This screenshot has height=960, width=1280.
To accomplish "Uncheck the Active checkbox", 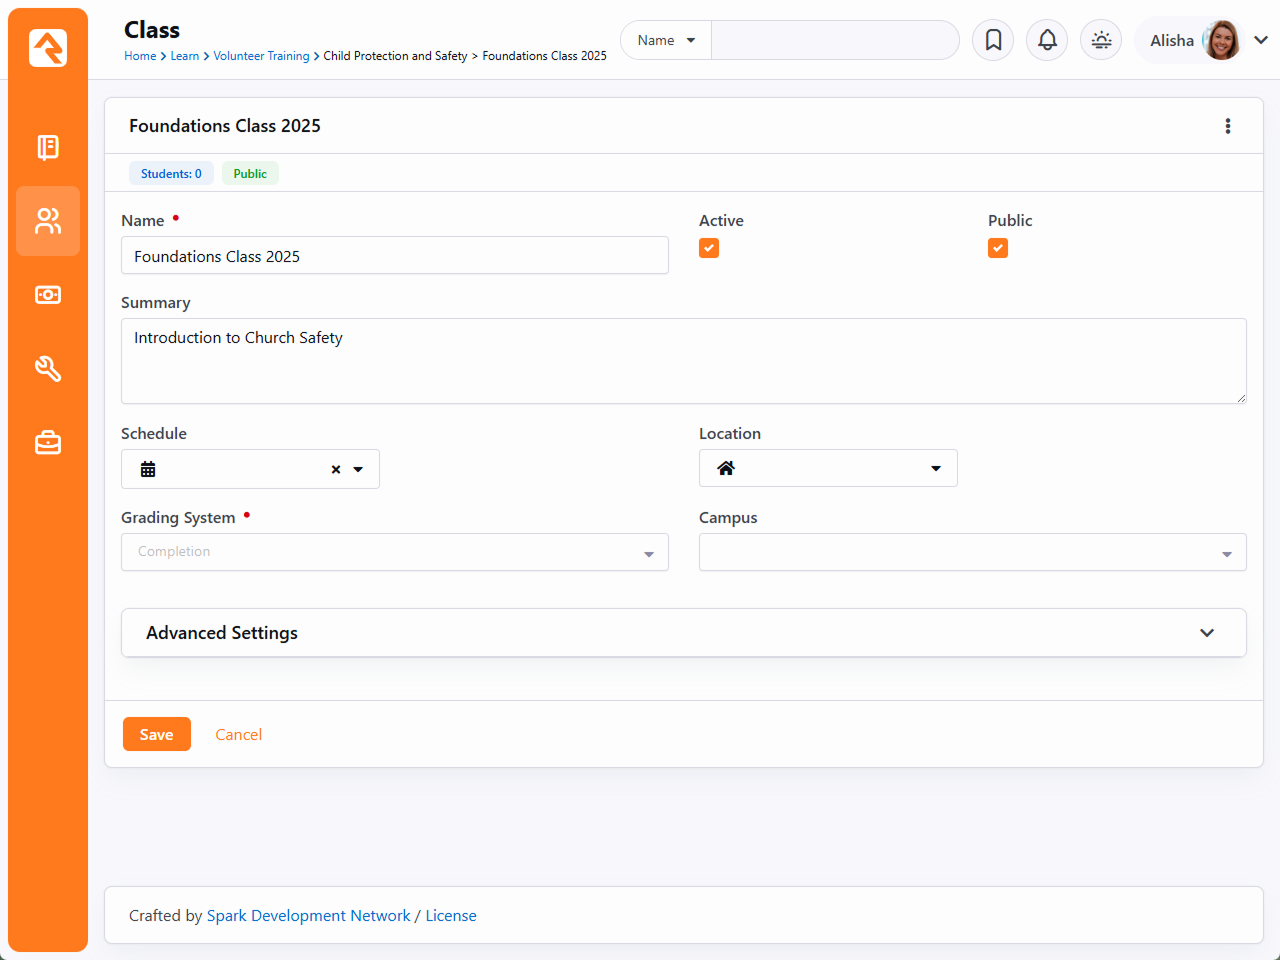I will pos(709,248).
